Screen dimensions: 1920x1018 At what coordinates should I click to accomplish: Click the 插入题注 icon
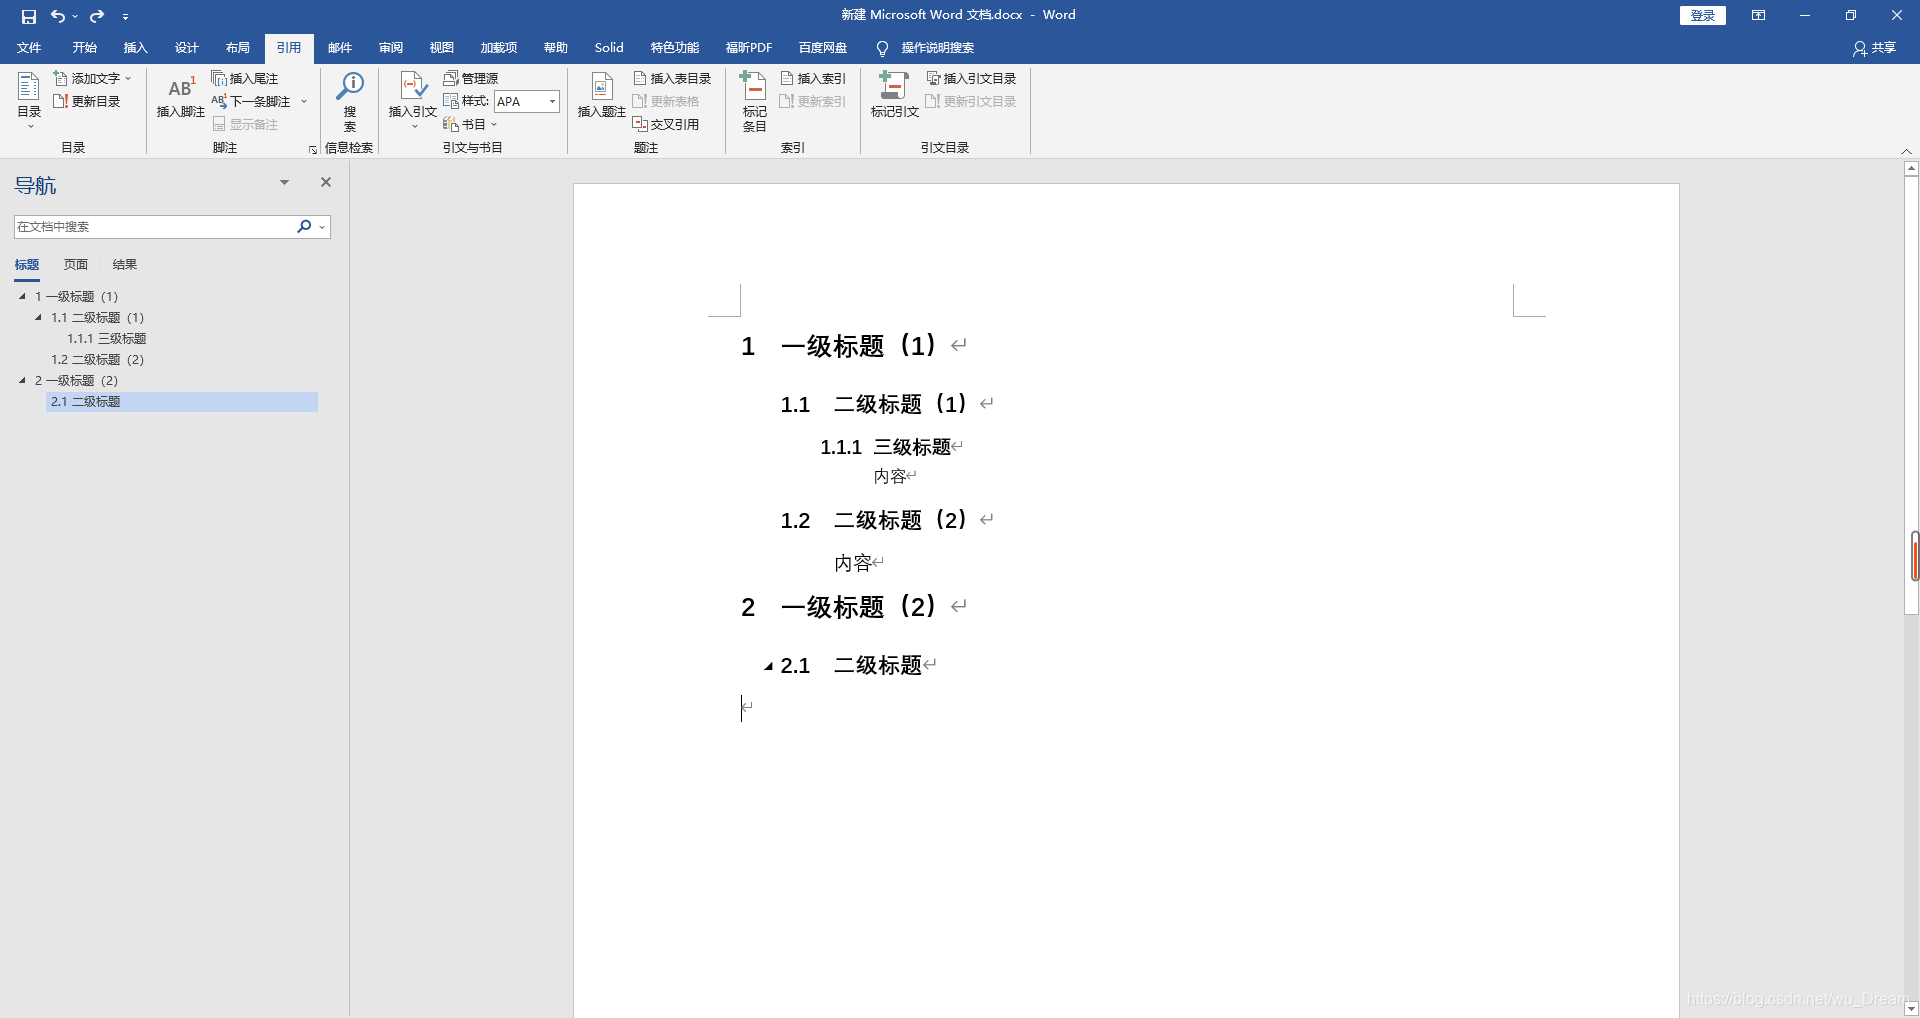pos(602,87)
